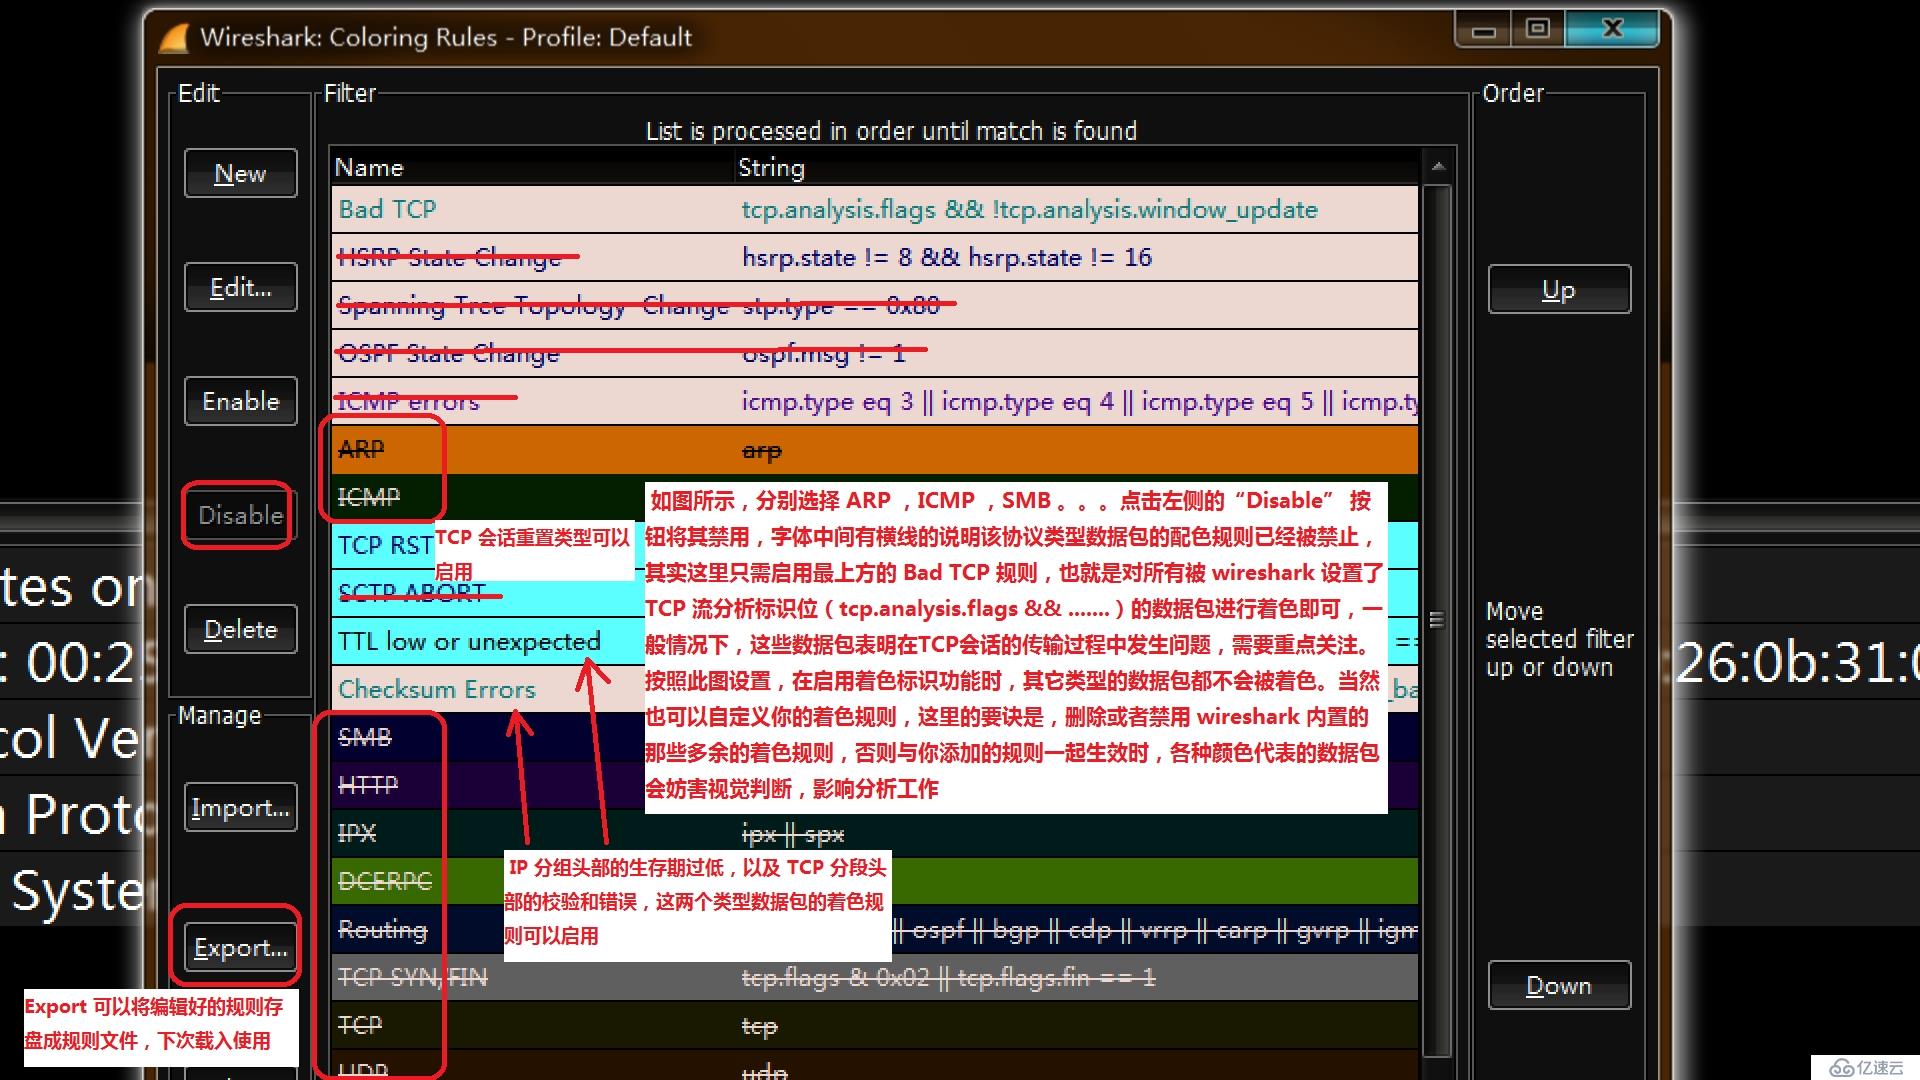This screenshot has width=1920, height=1080.
Task: Click the Disable button
Action: 240,515
